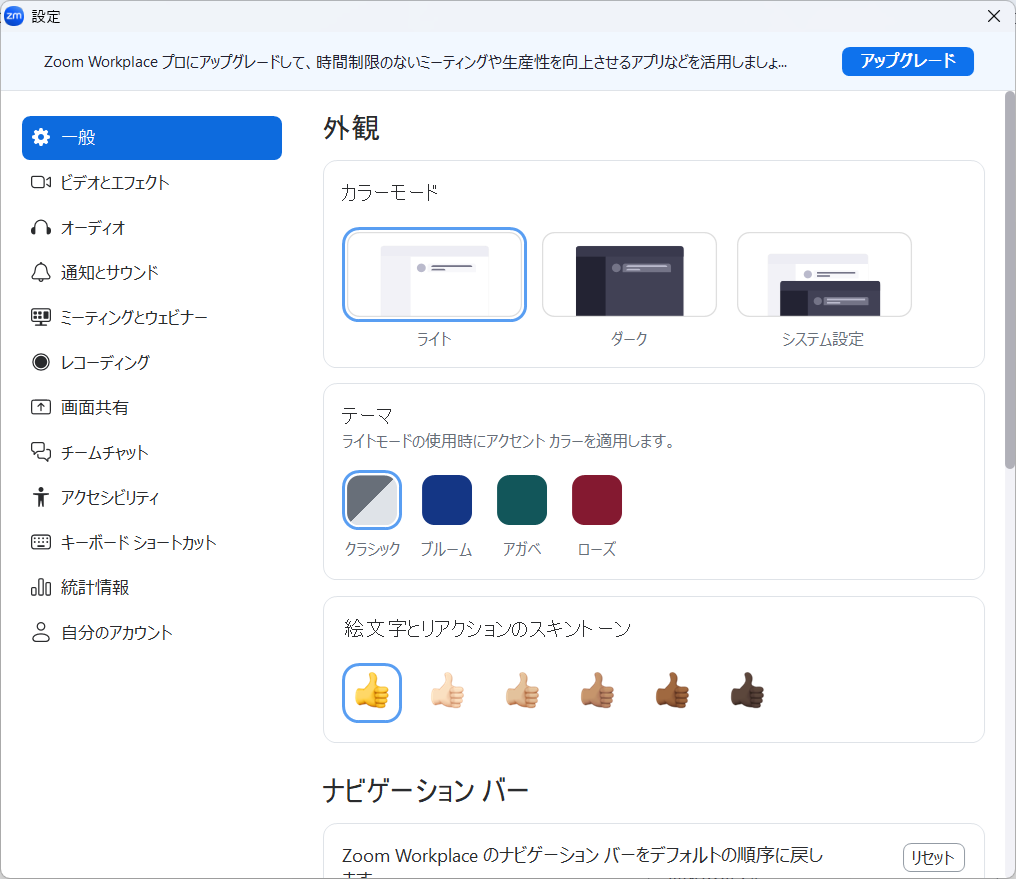
Task: Click the 絵文字とリアクションのスキントーン heading
Action: click(x=487, y=628)
